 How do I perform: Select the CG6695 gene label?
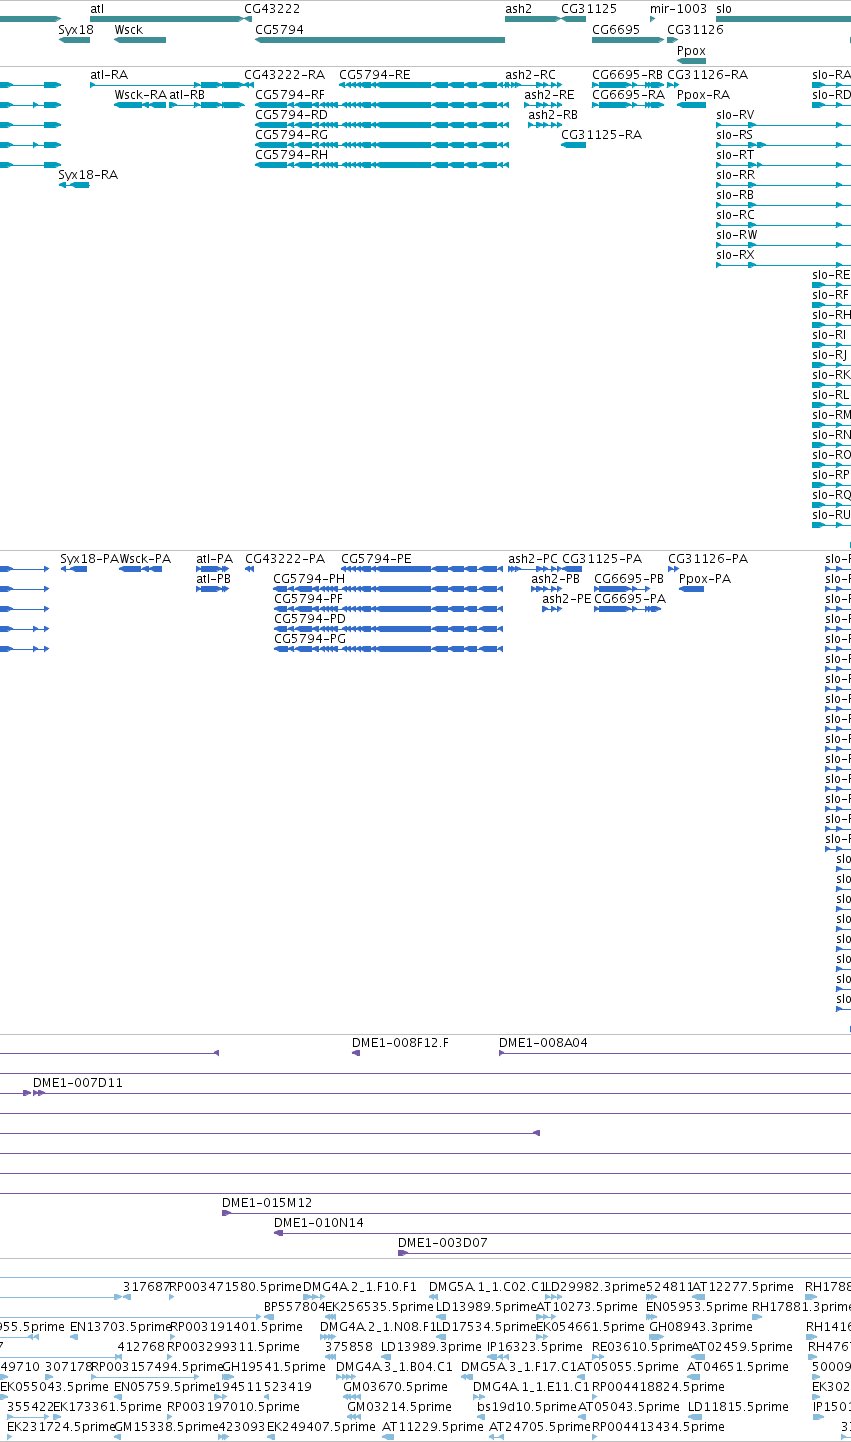[616, 30]
